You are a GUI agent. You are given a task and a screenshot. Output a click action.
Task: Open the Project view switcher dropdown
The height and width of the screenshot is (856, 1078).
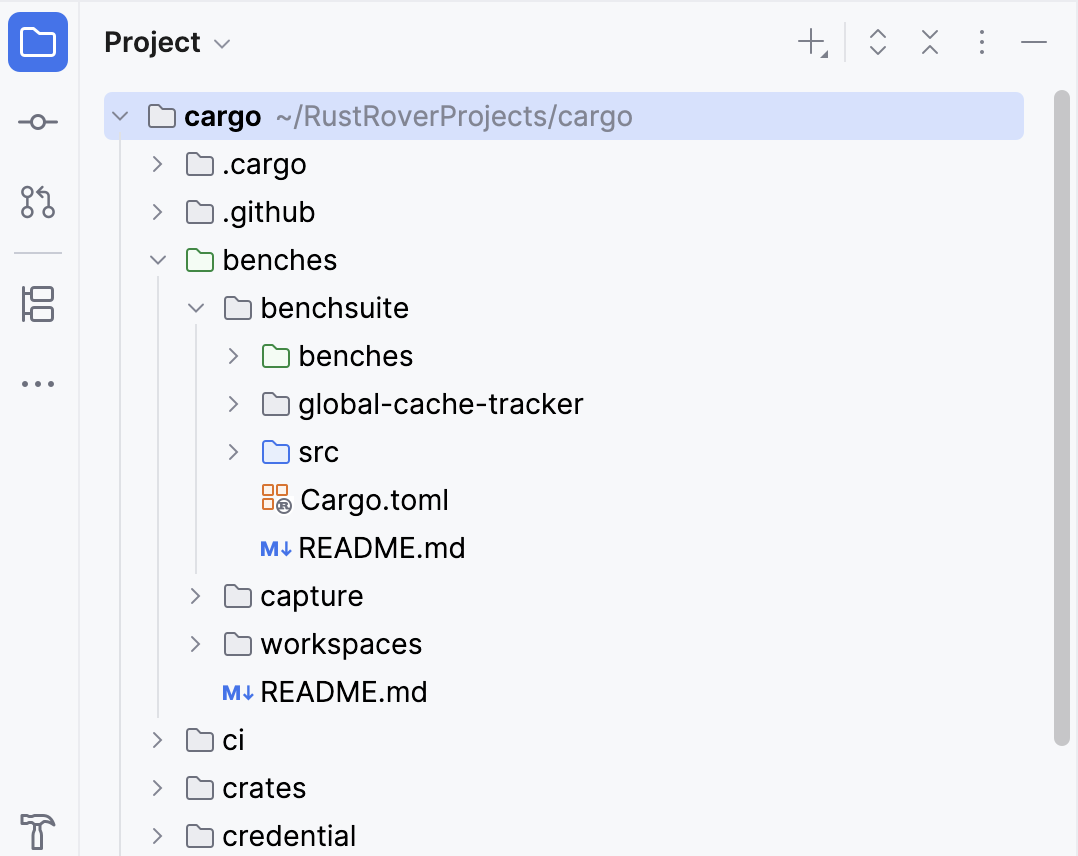[221, 42]
